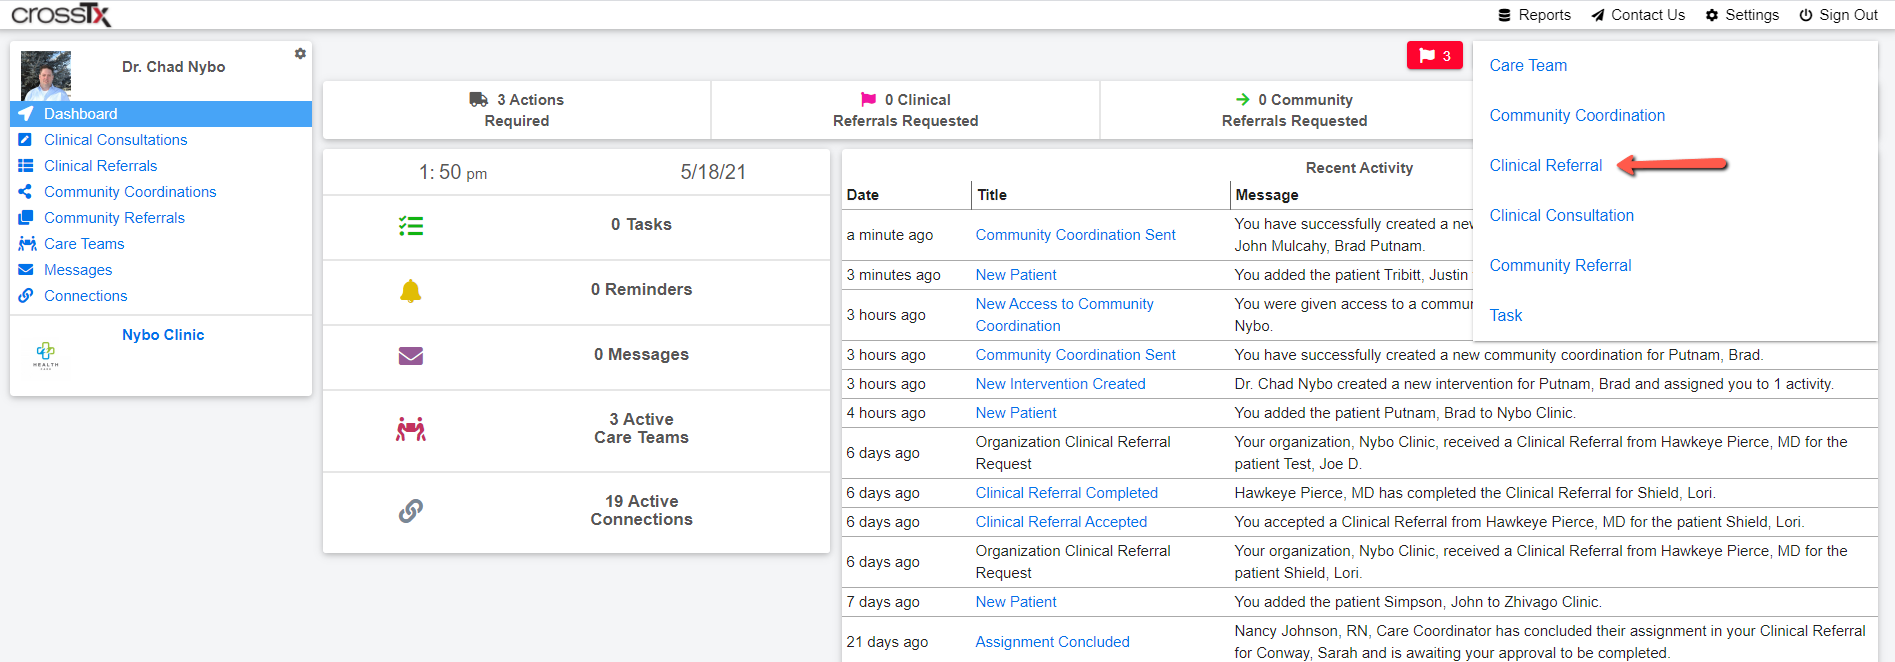
Task: Click the CrossTx logo
Action: point(60,14)
